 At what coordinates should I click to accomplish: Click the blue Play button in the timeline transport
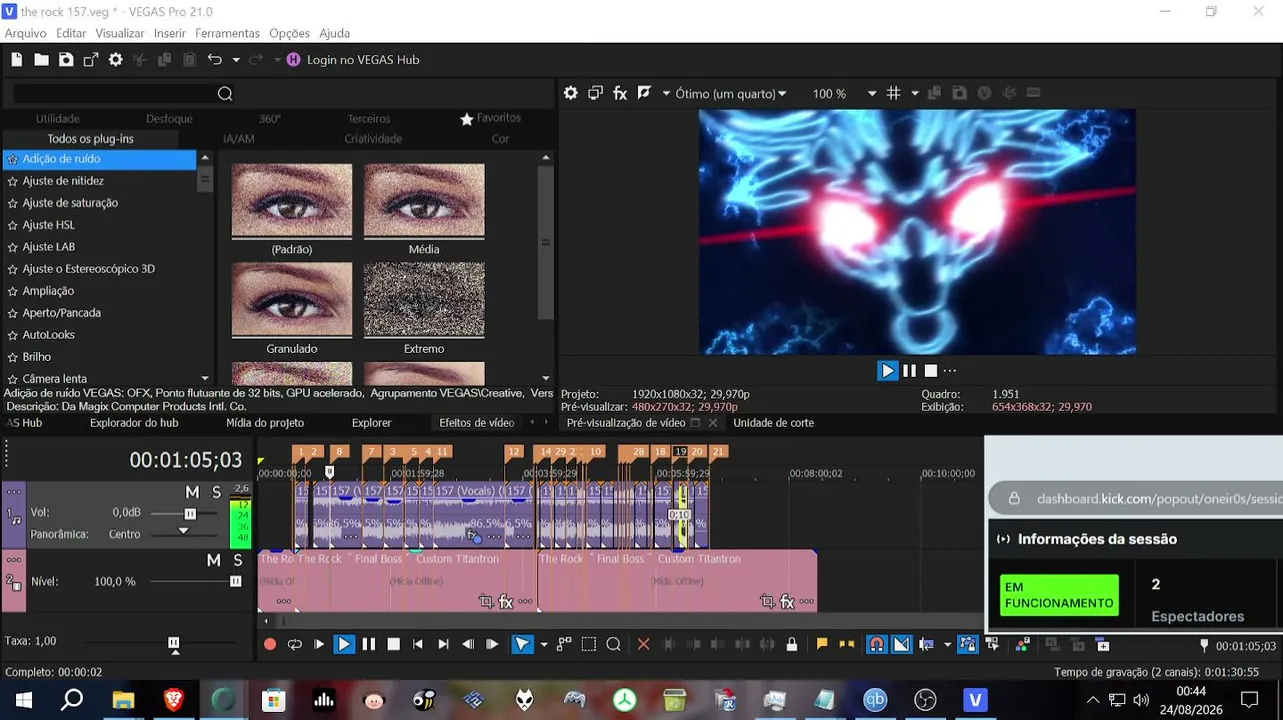point(344,645)
